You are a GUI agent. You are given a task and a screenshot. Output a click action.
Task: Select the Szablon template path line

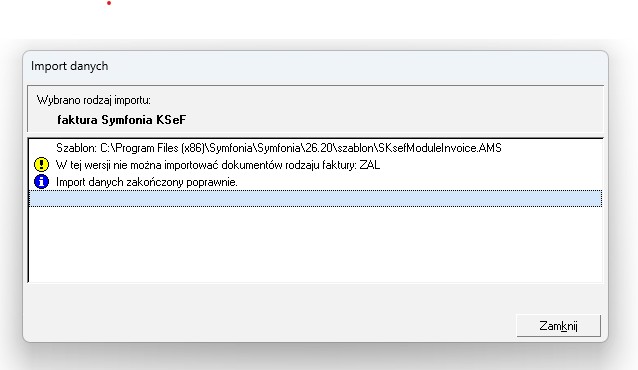pyautogui.click(x=315, y=148)
